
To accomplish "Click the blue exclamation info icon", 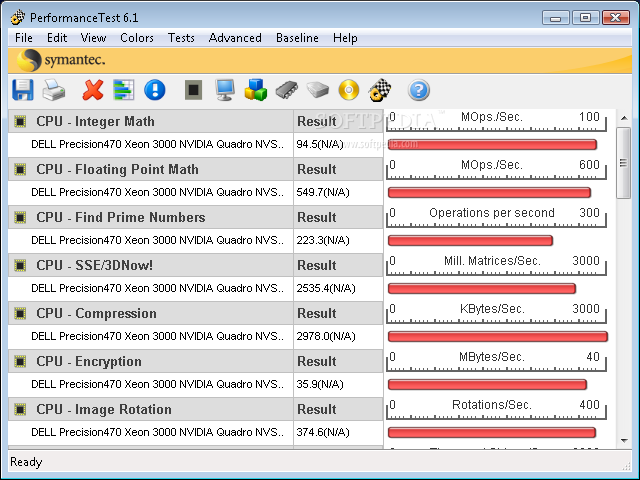I will click(x=155, y=90).
